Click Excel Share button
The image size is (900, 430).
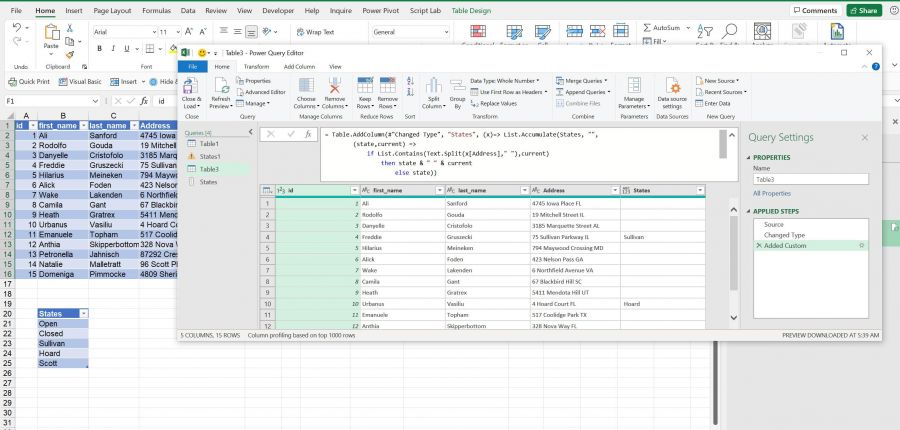point(864,10)
